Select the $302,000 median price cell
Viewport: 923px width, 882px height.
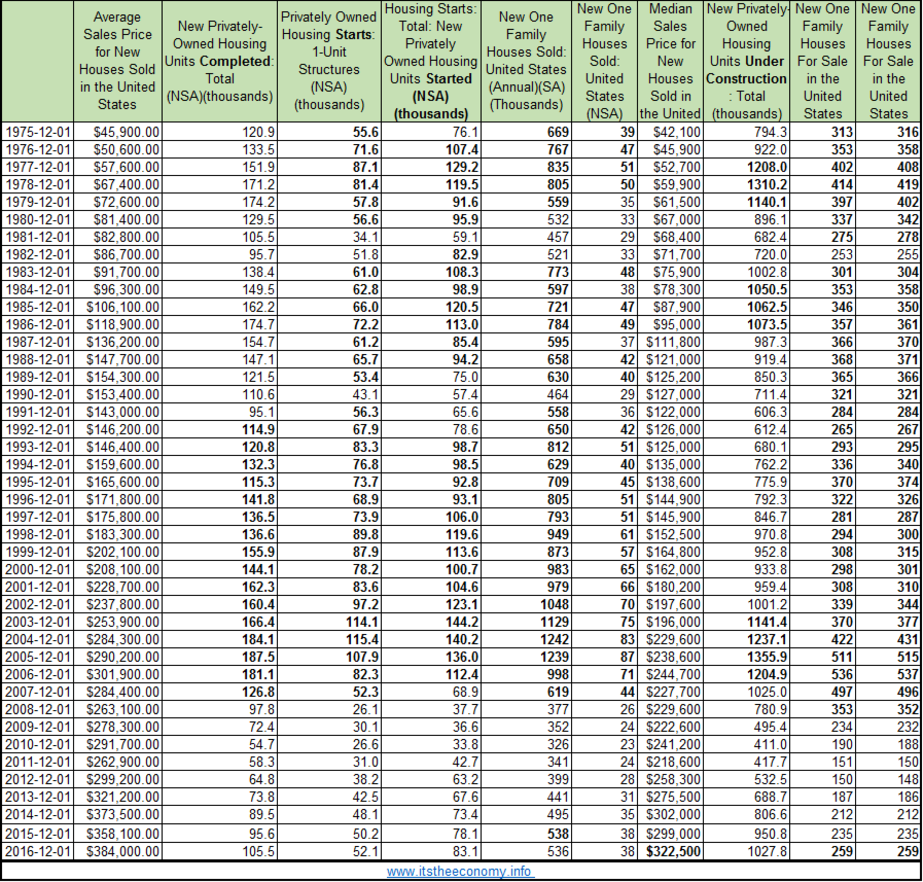coord(670,814)
